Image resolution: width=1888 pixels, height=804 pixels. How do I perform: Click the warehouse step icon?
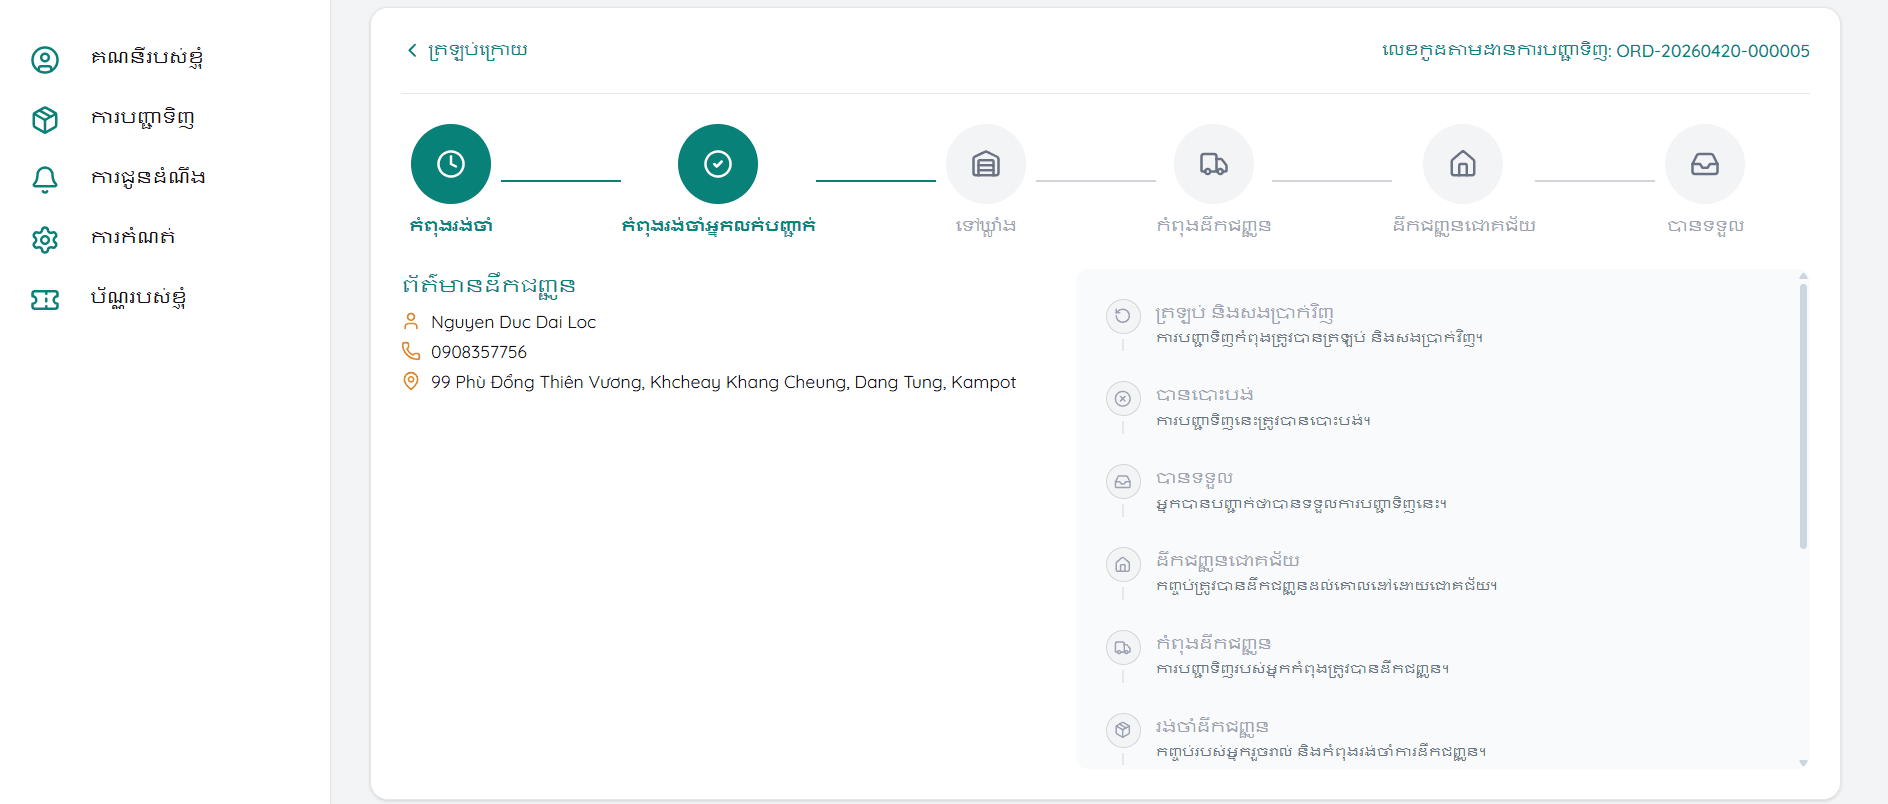point(986,164)
